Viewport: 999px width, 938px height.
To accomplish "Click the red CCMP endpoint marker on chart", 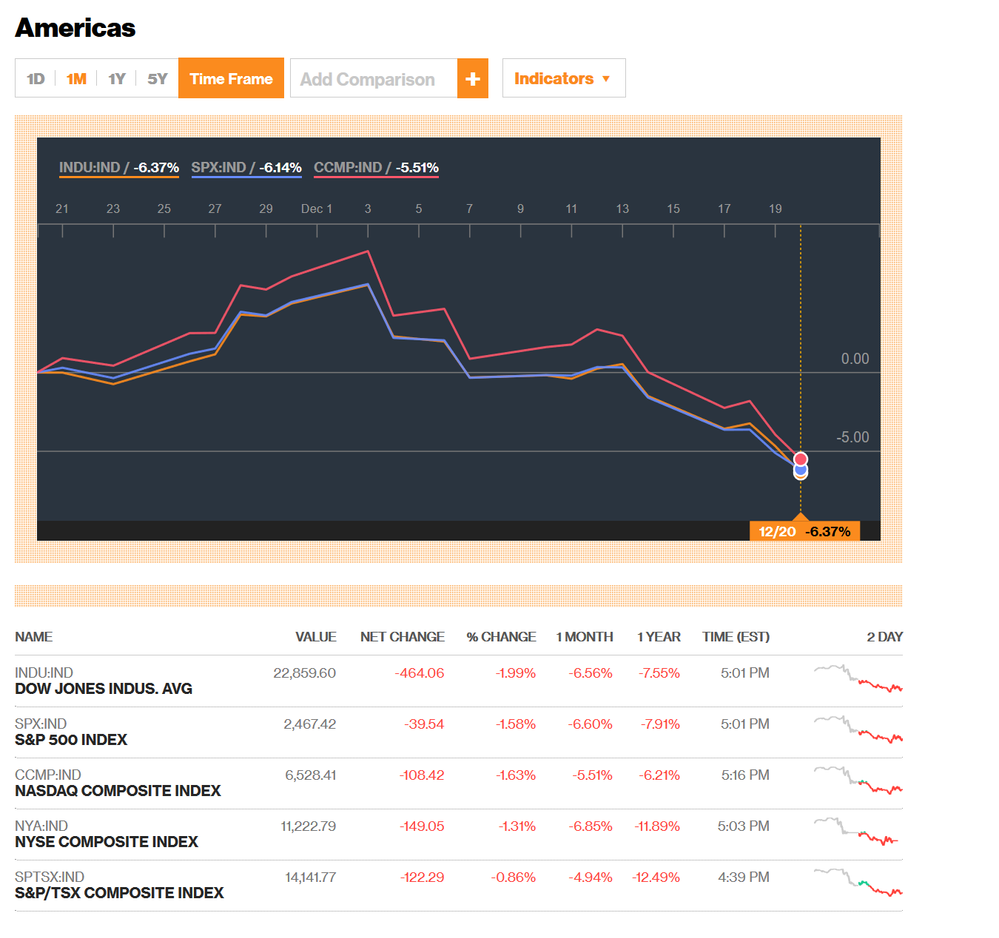I will [800, 459].
